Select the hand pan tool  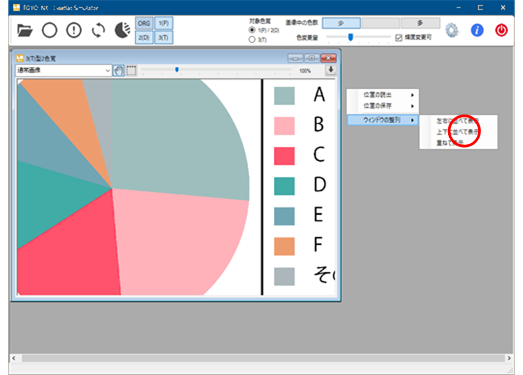point(118,70)
